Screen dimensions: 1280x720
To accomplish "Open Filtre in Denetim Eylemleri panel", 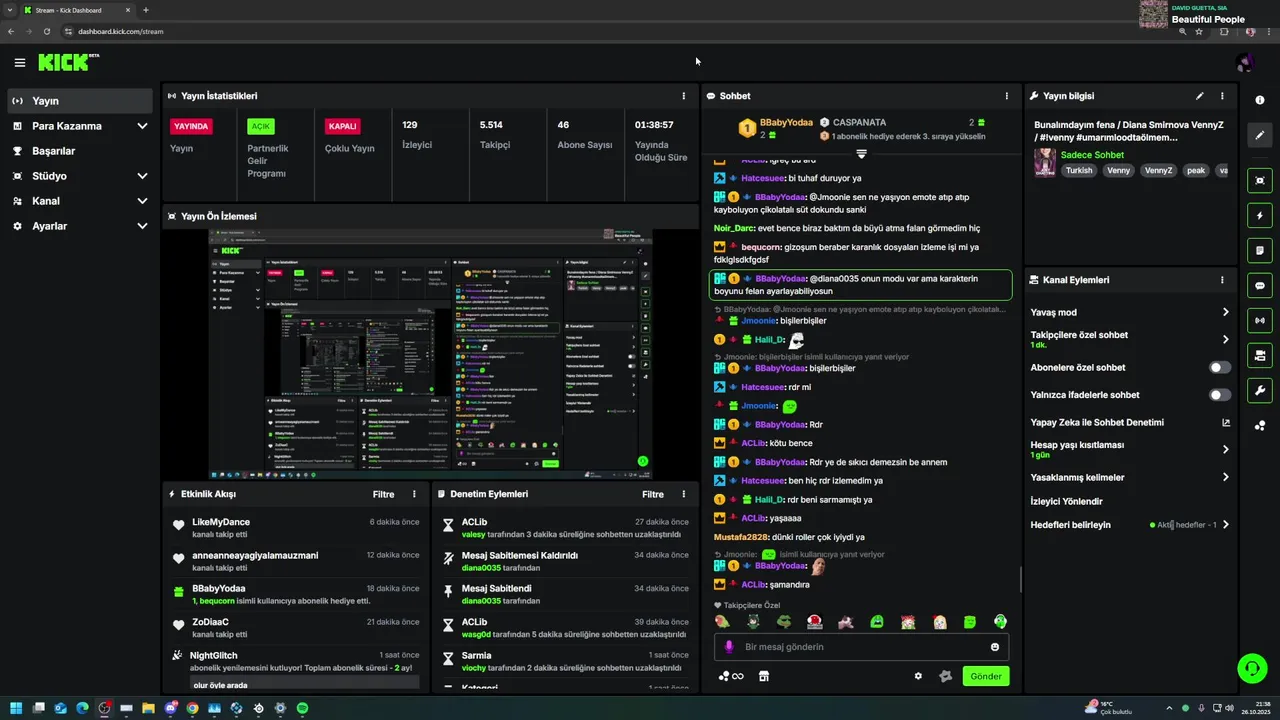I will pyautogui.click(x=653, y=494).
